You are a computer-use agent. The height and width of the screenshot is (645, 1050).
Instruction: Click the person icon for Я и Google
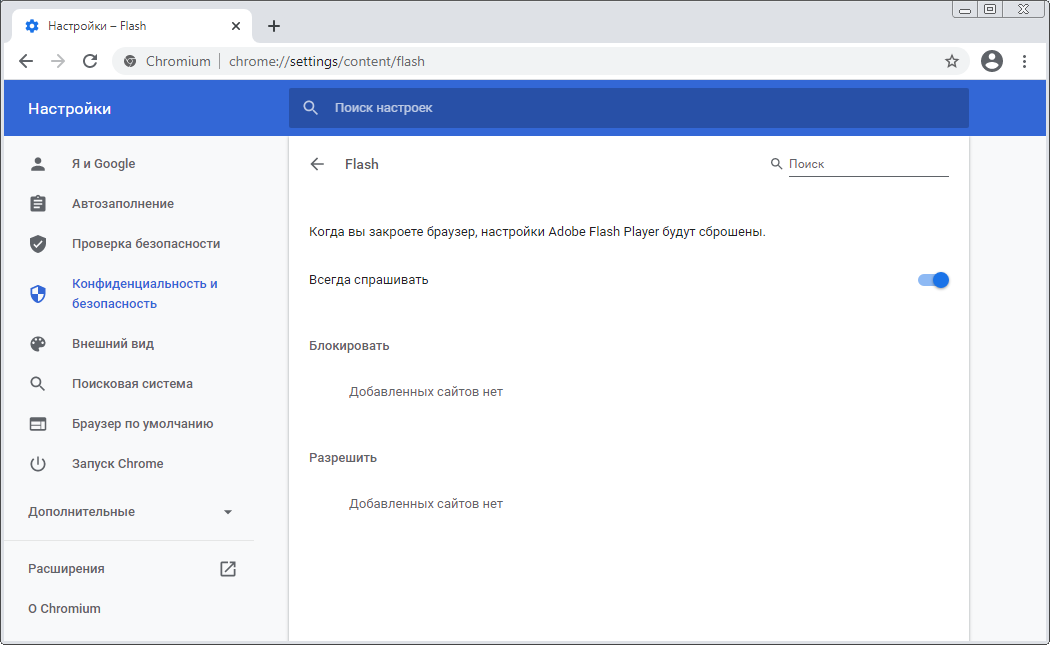pyautogui.click(x=38, y=163)
